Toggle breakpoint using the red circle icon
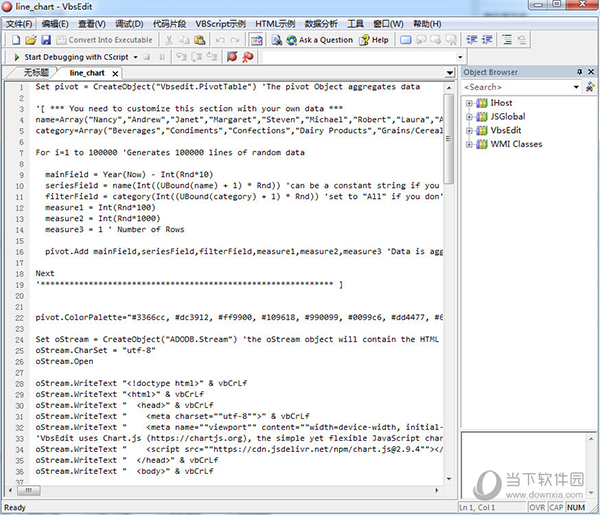 click(x=232, y=57)
